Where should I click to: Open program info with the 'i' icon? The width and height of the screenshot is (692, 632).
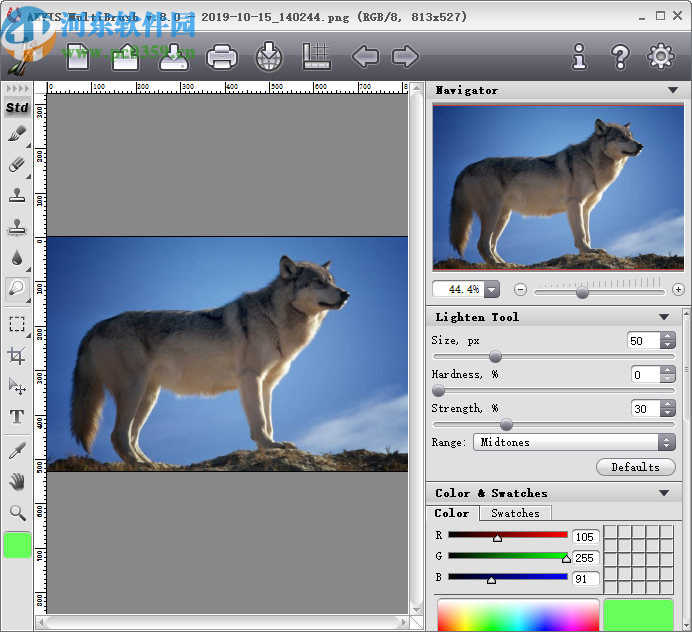[x=579, y=56]
